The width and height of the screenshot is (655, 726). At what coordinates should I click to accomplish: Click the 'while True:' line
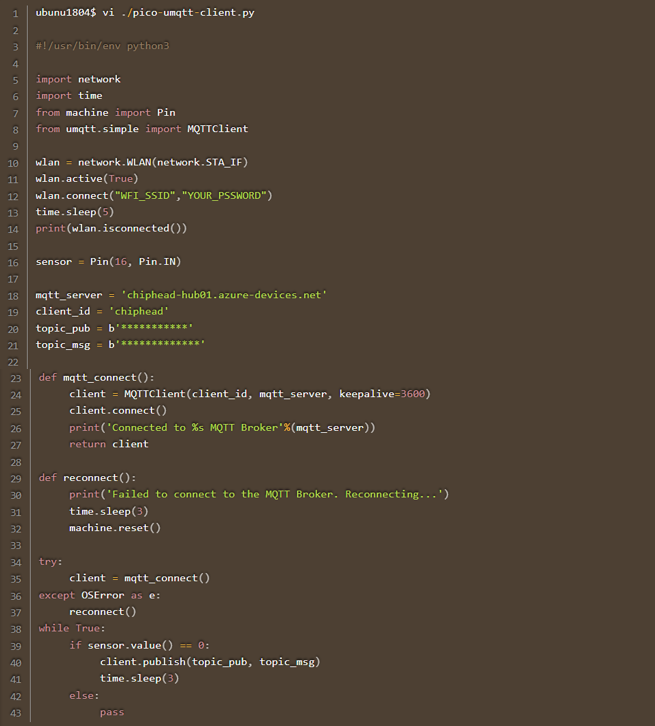coord(72,628)
